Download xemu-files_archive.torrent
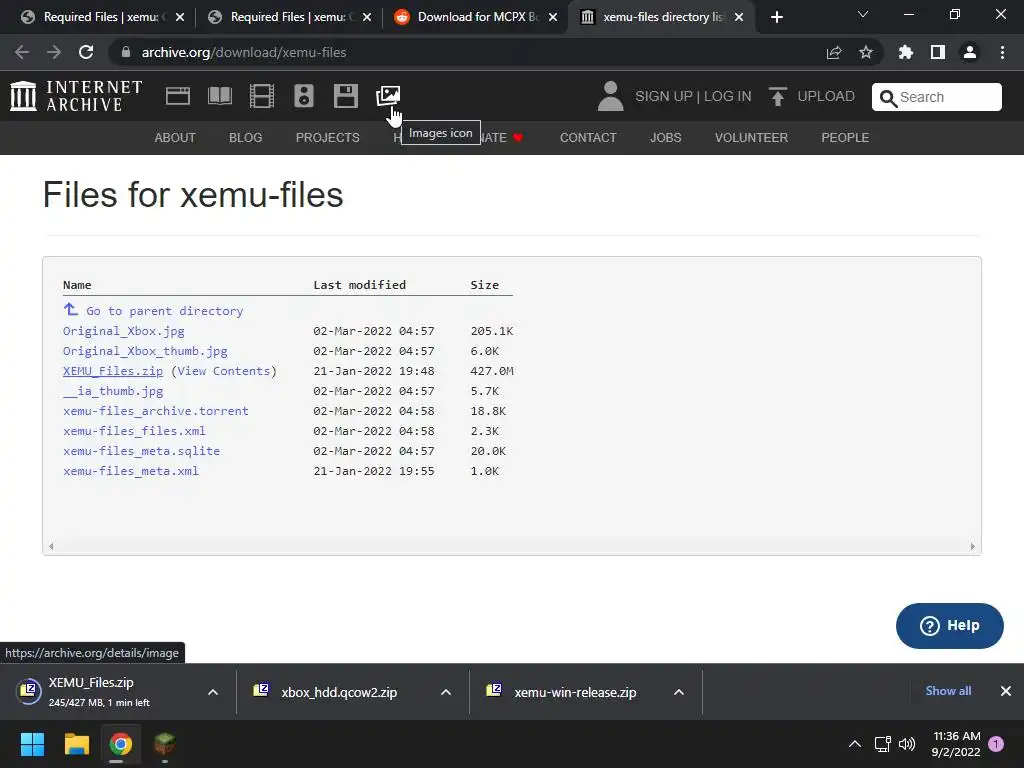Screen dimensions: 1024x768 click(x=155, y=411)
